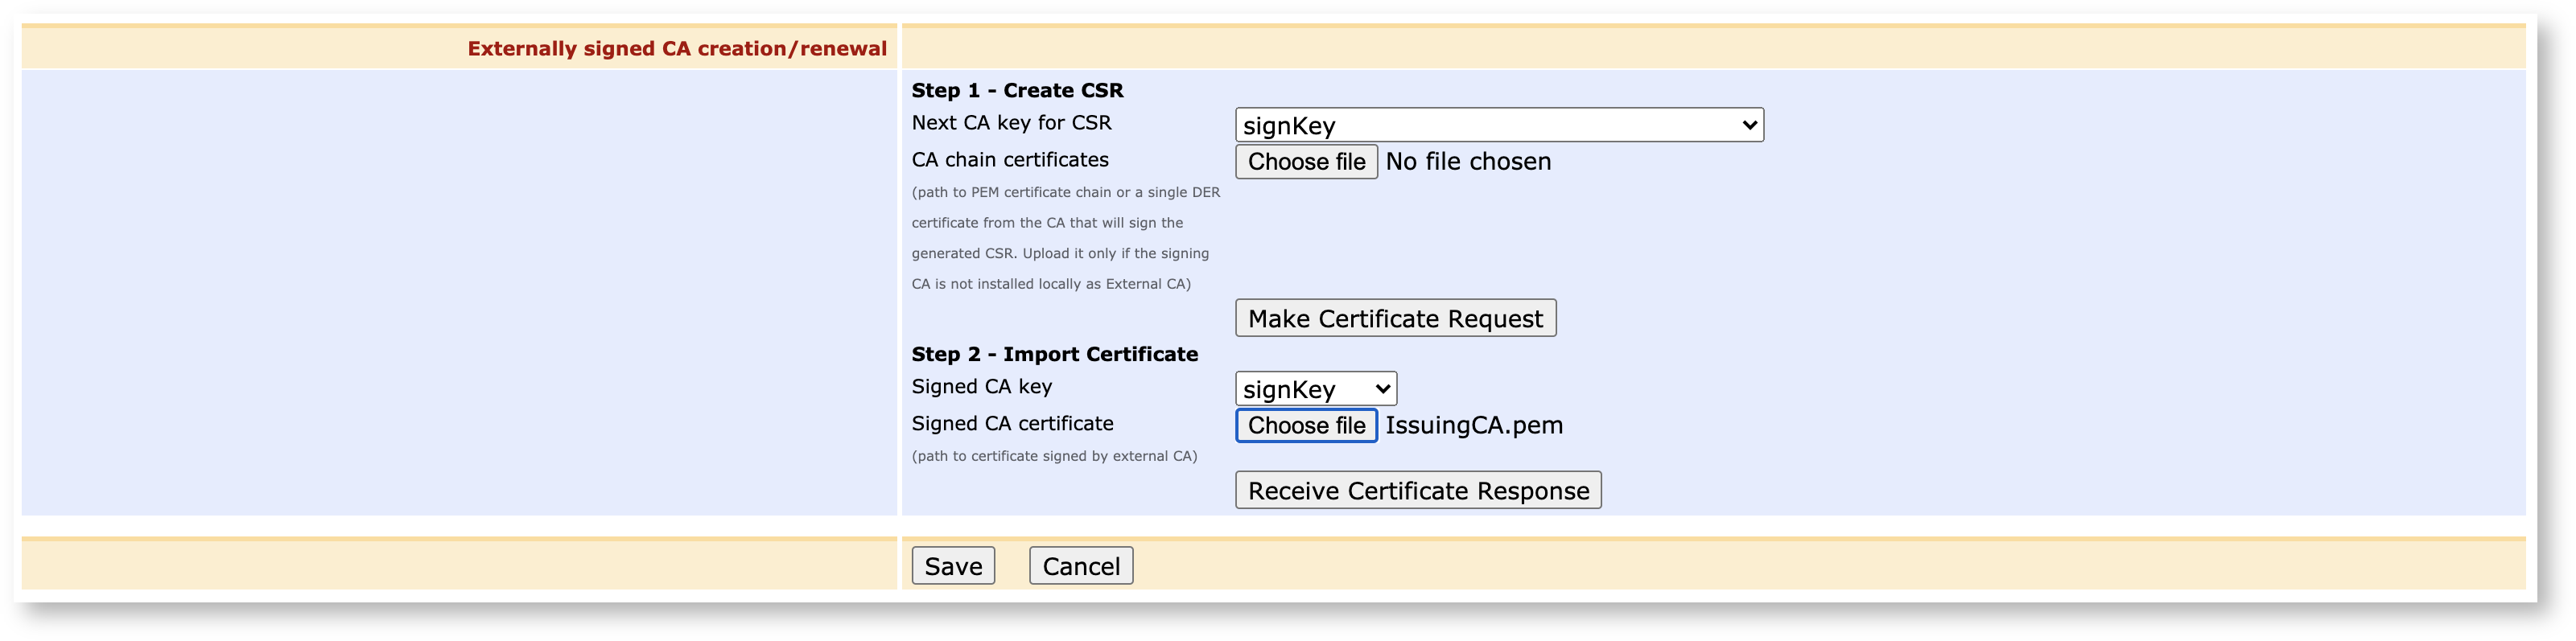This screenshot has height=641, width=2576.
Task: Click the 'Step 2 - Import Certificate' heading
Action: (x=1053, y=354)
